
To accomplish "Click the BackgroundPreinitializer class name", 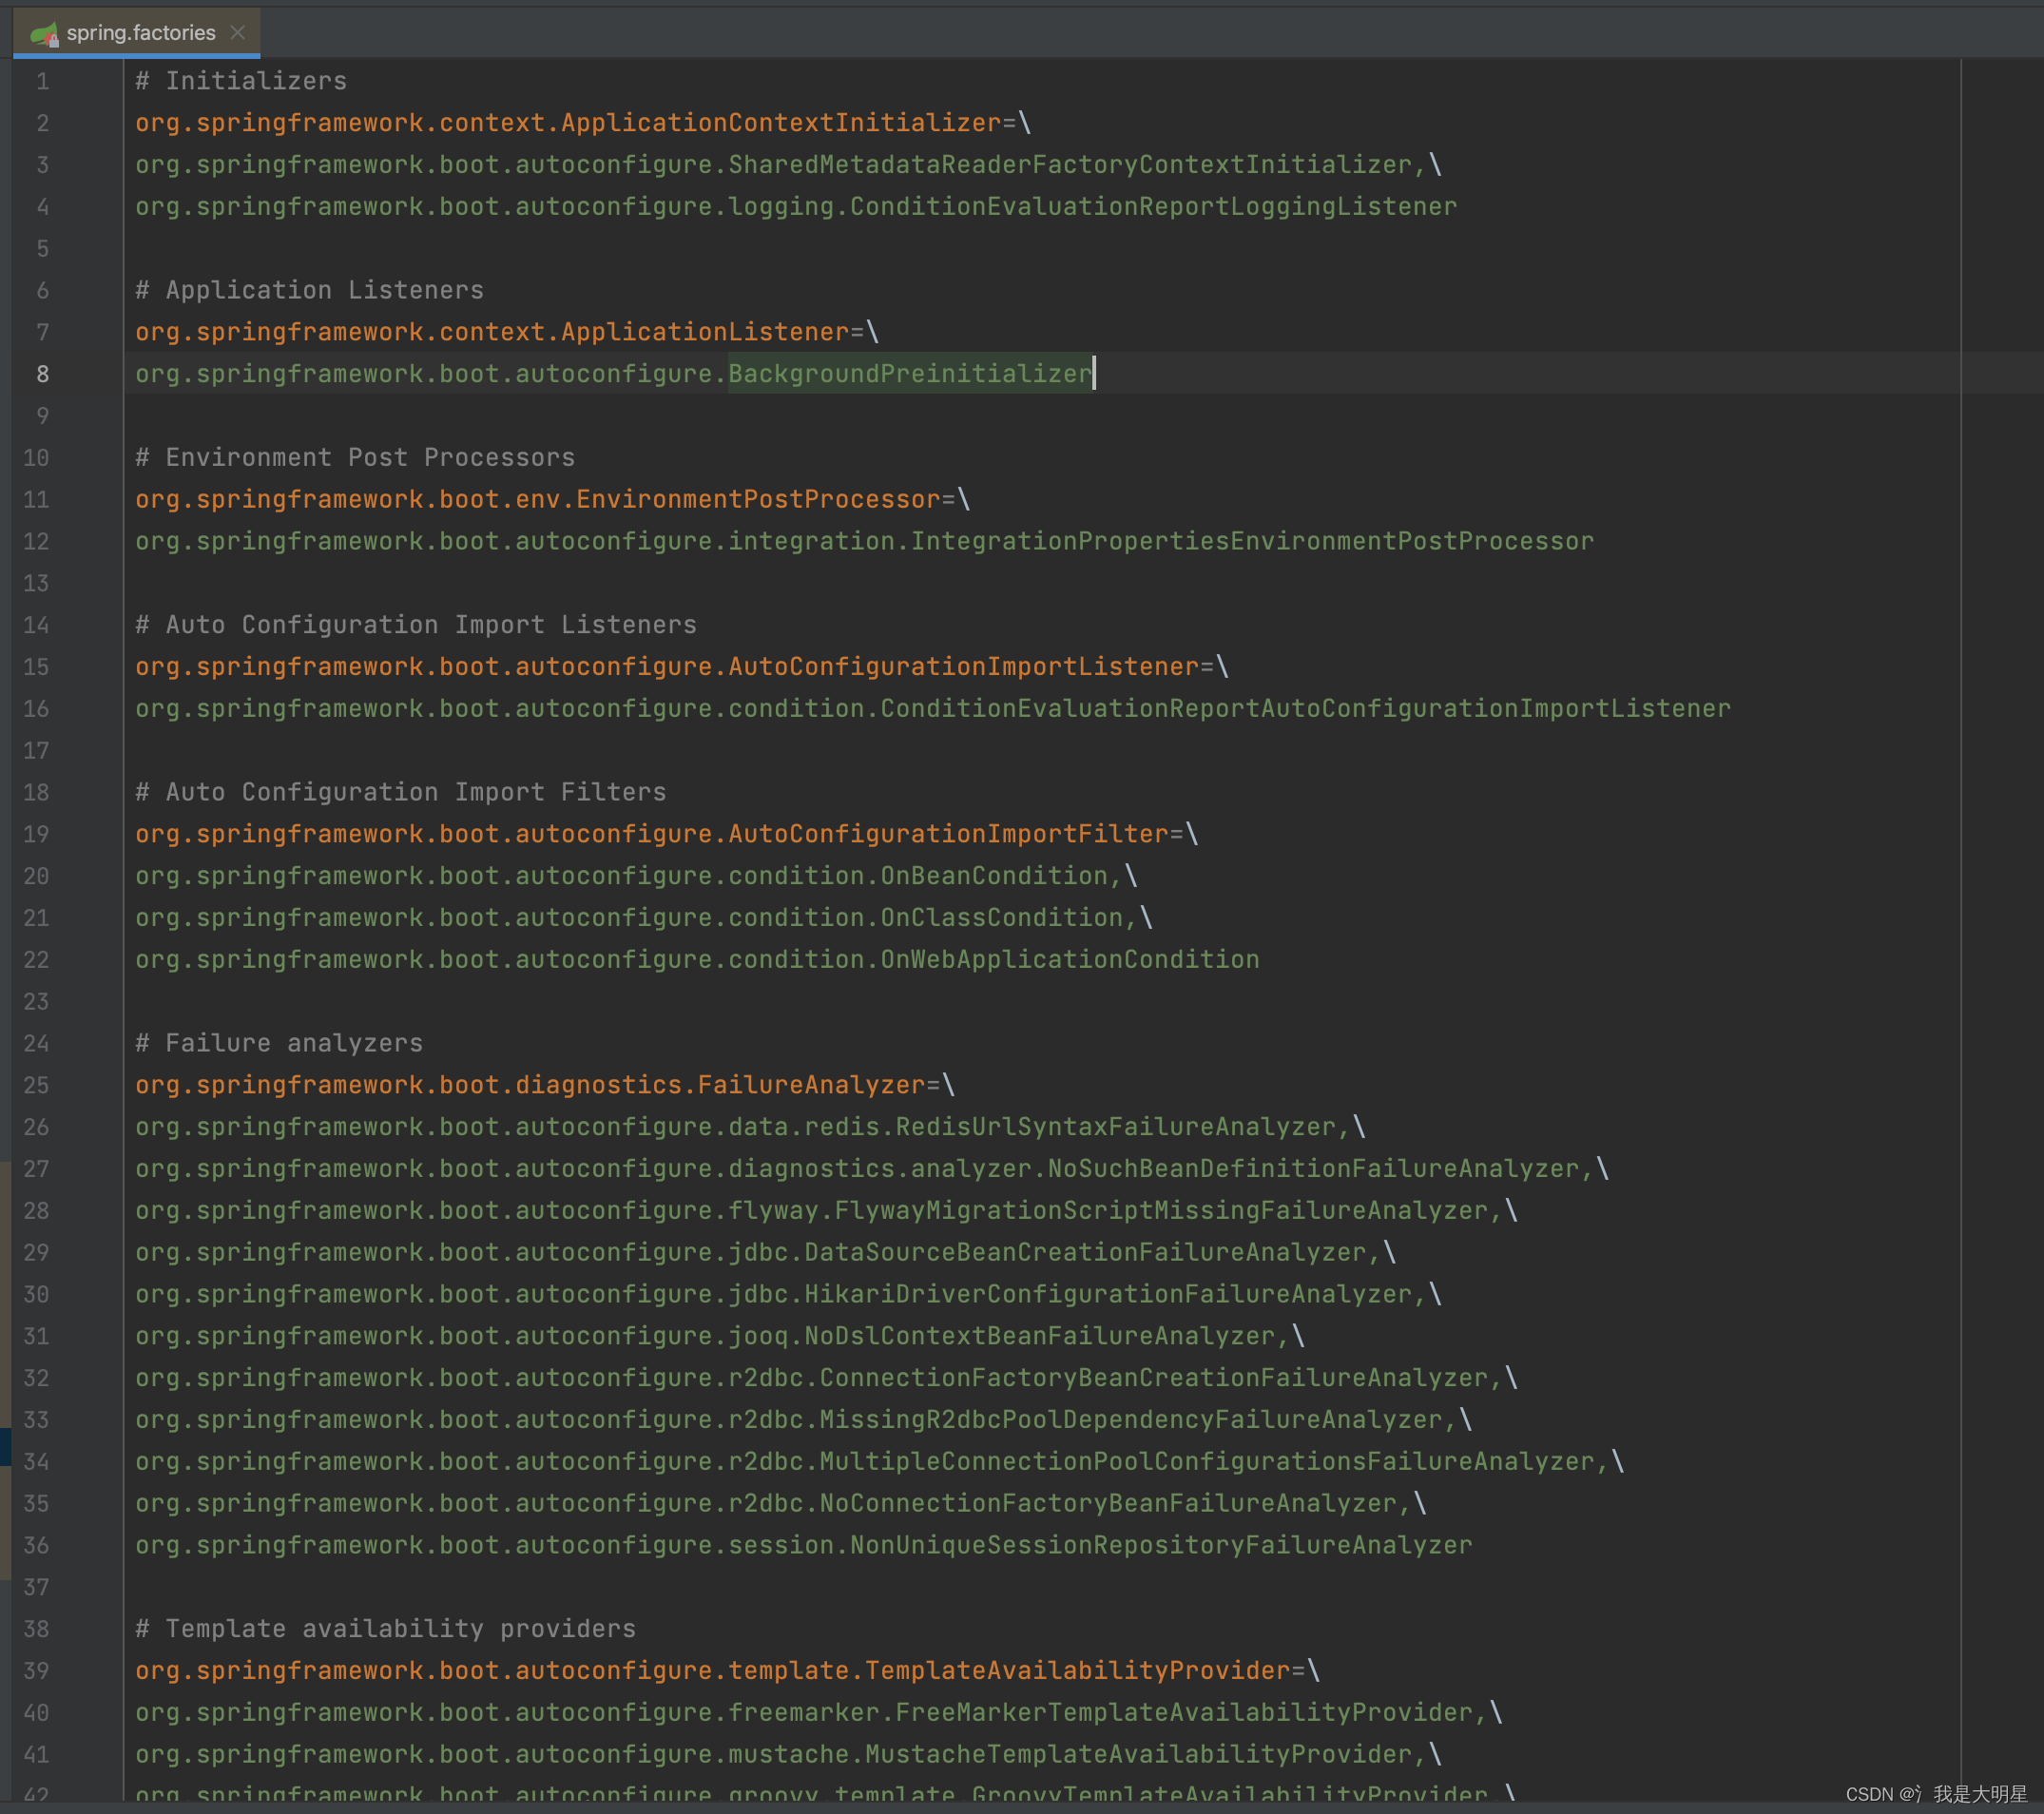I will (910, 374).
